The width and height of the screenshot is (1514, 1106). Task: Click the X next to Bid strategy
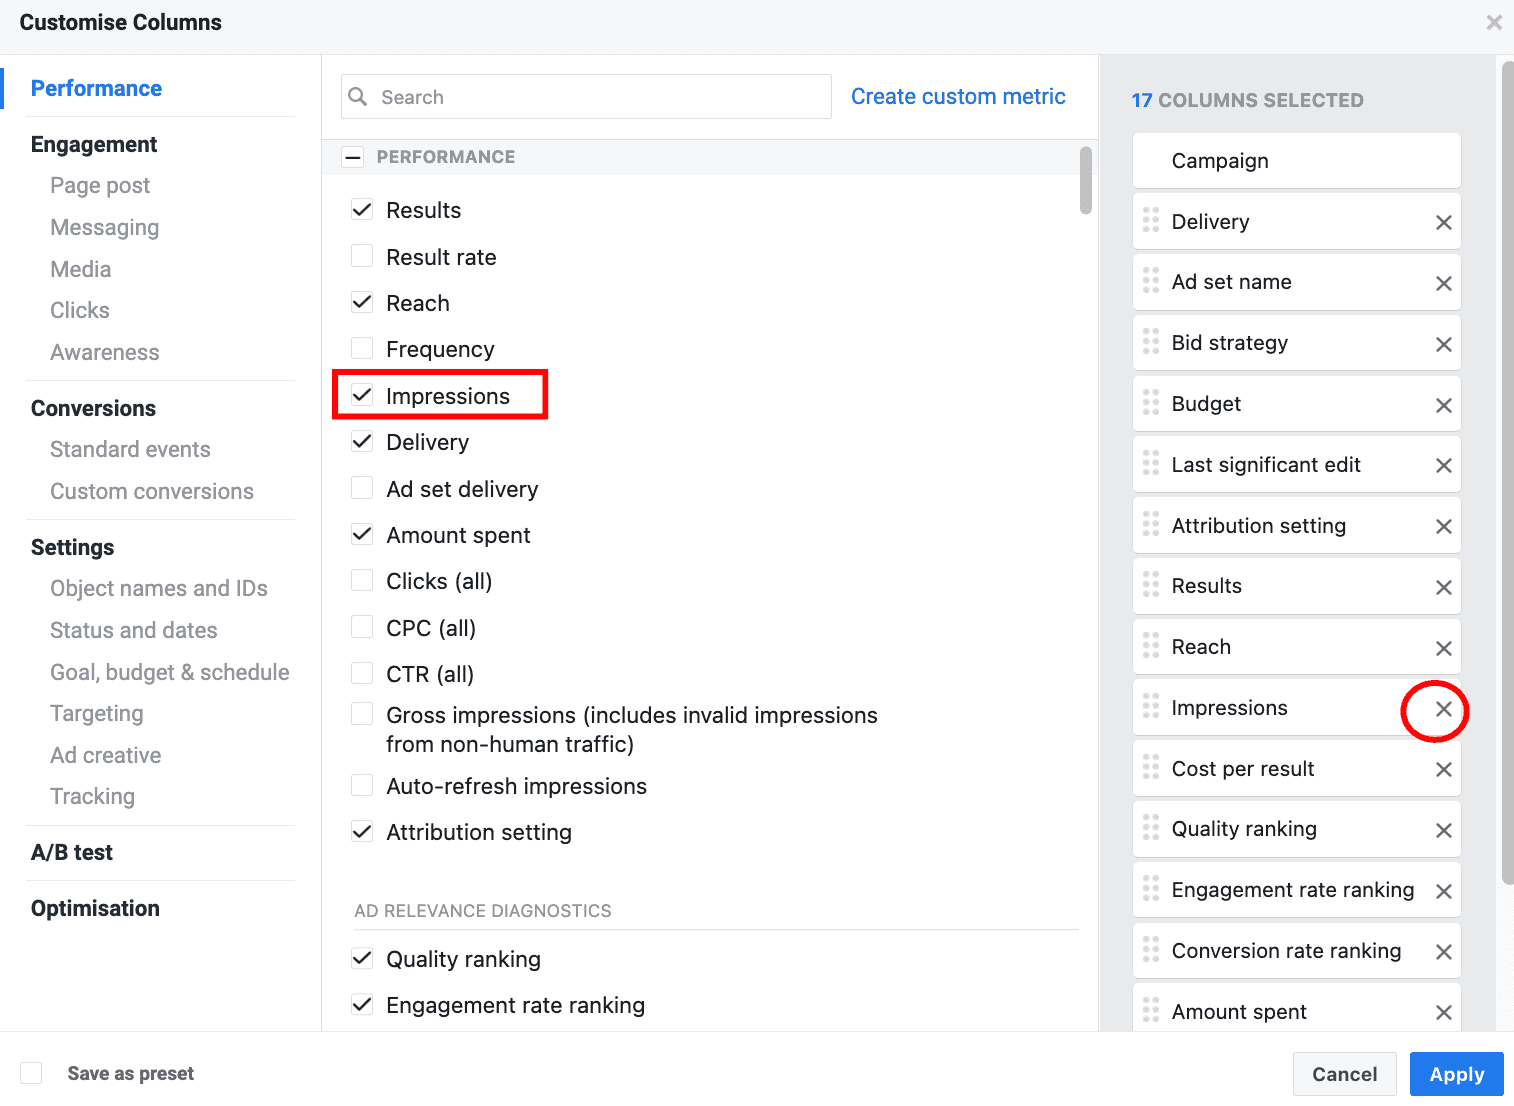(x=1443, y=344)
